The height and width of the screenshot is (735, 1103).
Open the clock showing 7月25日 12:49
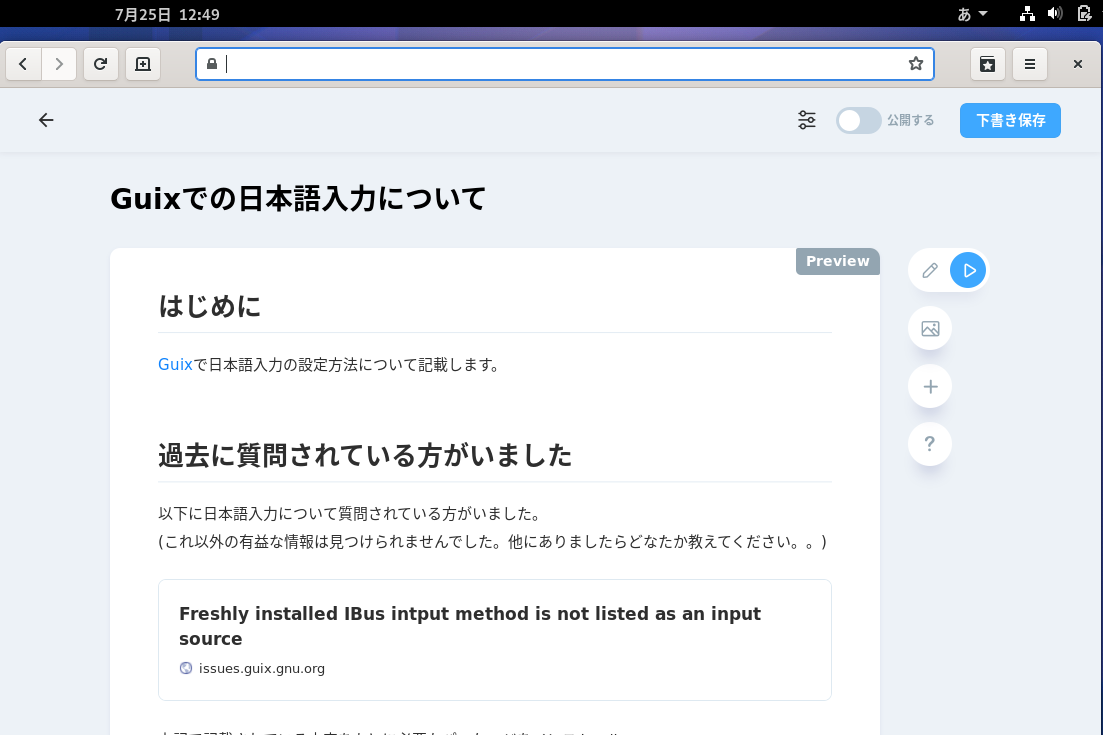[x=167, y=15]
